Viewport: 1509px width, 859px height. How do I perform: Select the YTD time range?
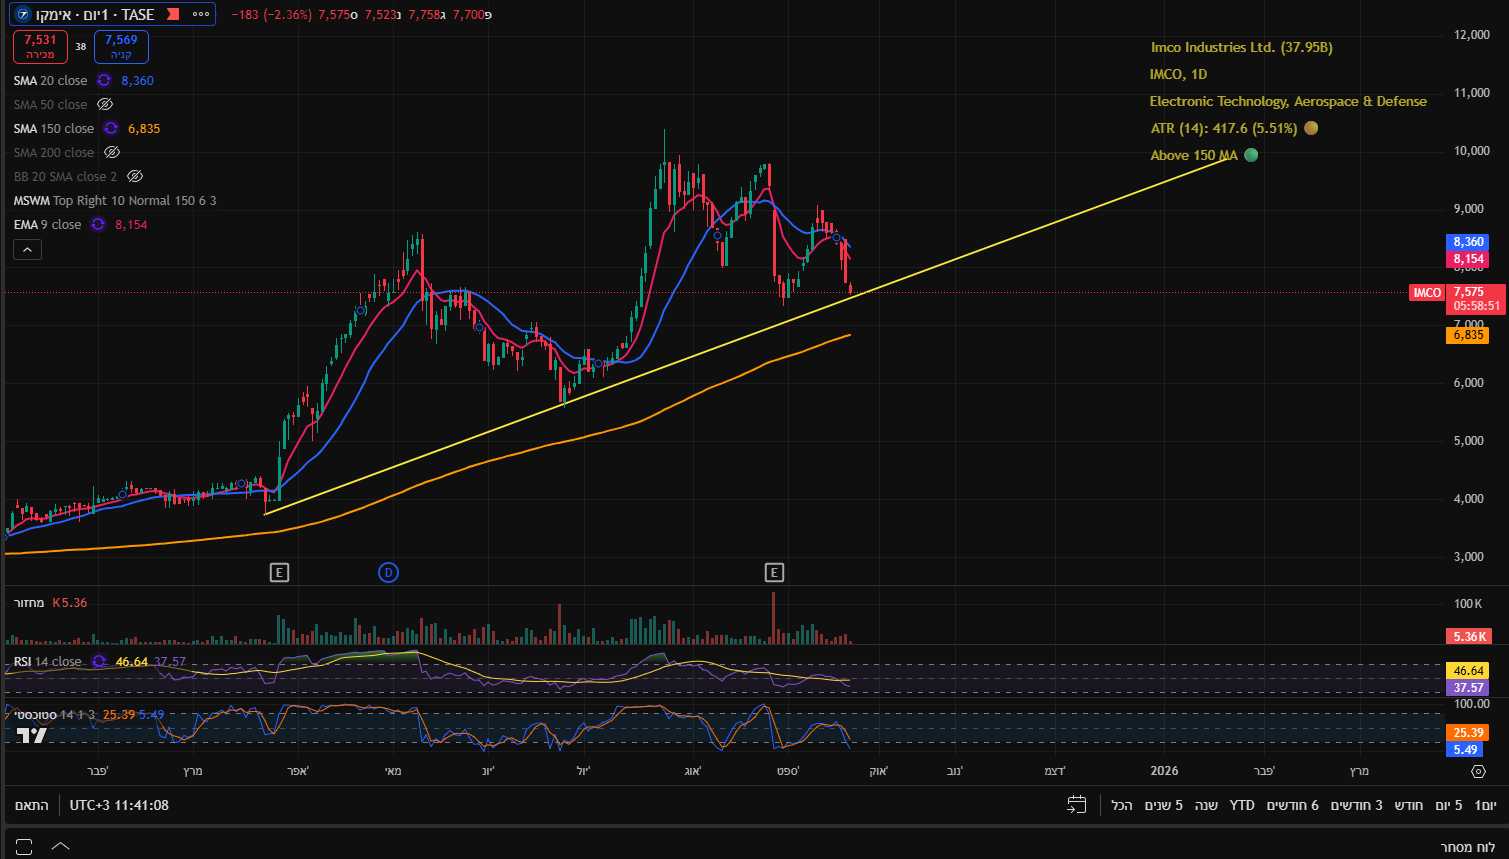point(1242,805)
